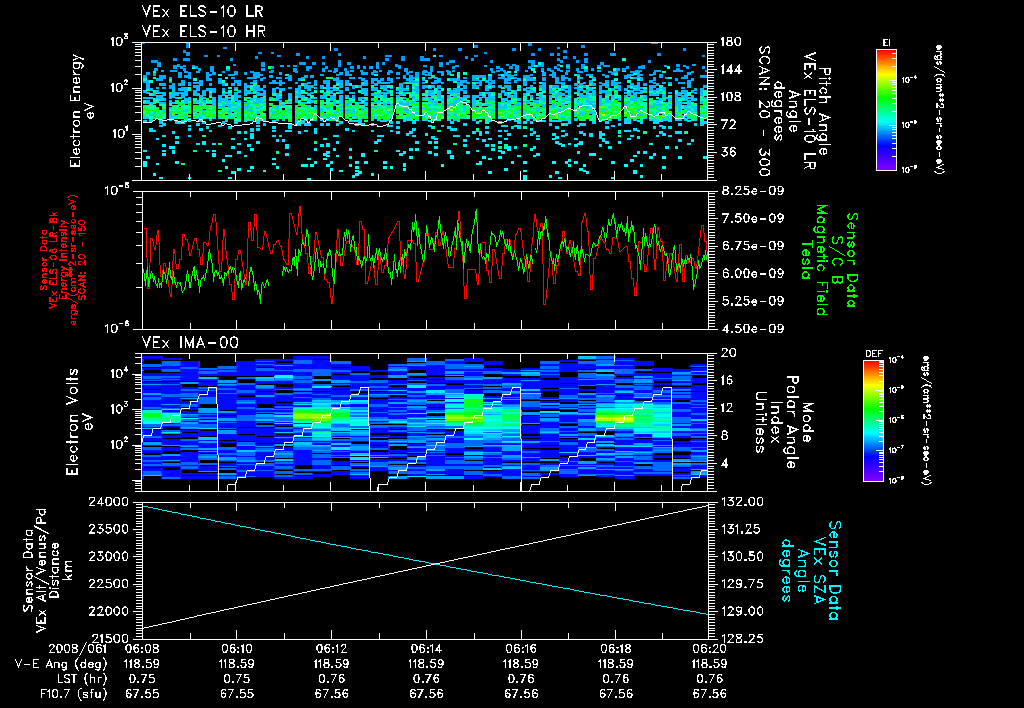The image size is (1024, 708).
Task: Click the "36" pitch angle tick value
Action: [728, 152]
